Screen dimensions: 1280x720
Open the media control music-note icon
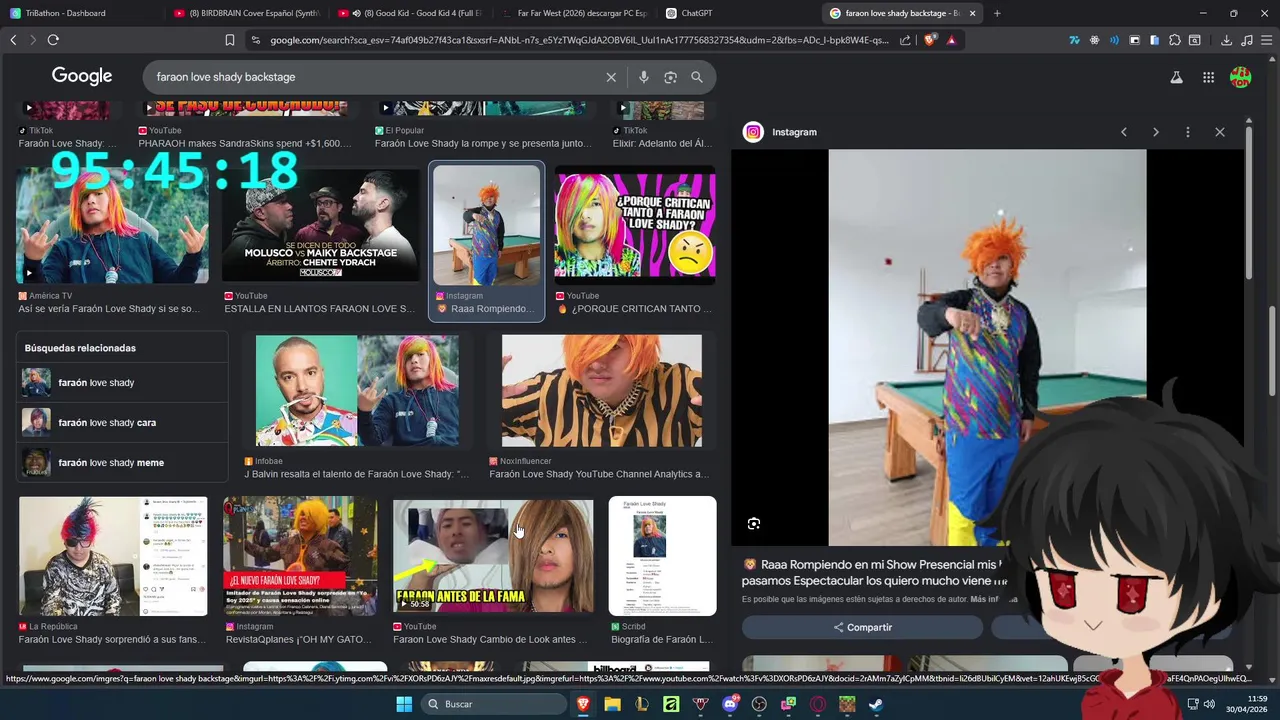[x=1246, y=40]
